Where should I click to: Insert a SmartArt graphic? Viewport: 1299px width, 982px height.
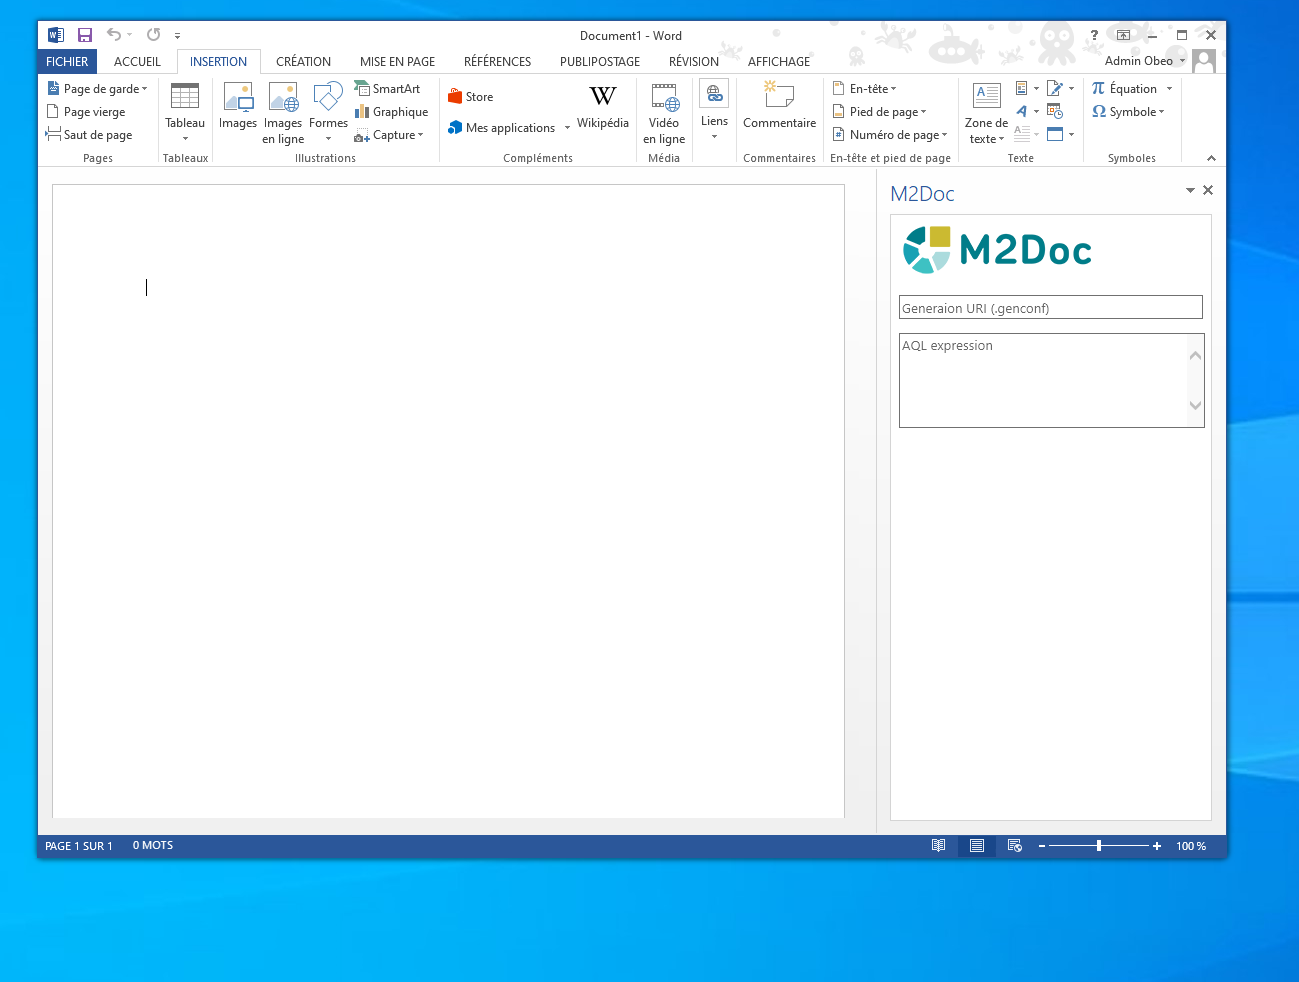tap(387, 89)
